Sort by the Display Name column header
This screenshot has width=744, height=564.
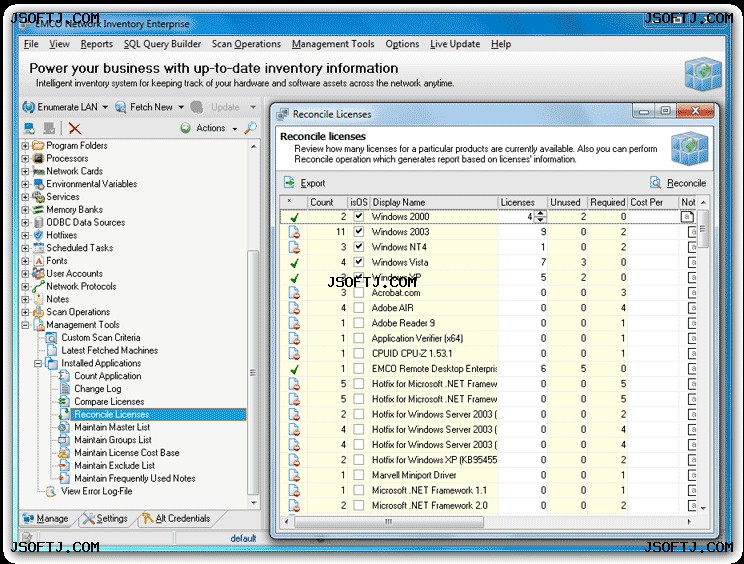click(x=434, y=203)
